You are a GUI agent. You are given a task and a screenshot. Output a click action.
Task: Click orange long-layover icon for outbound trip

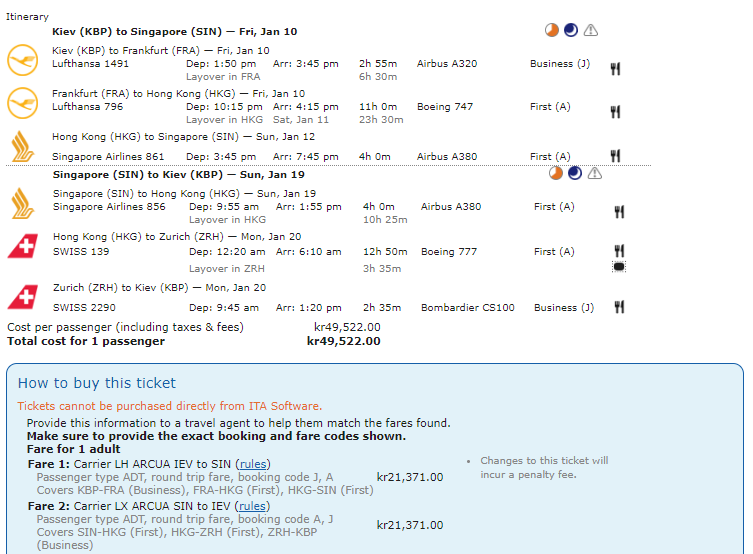coord(552,31)
